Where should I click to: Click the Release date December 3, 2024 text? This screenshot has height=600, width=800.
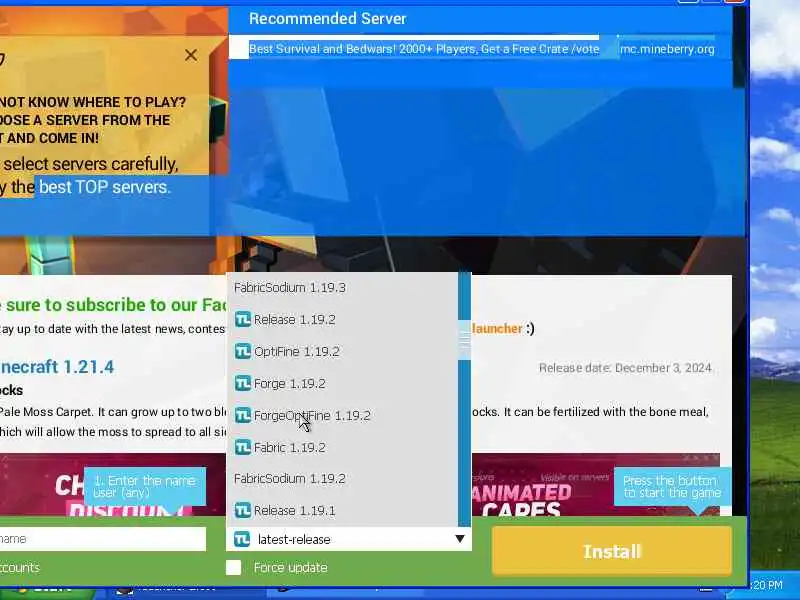(625, 368)
